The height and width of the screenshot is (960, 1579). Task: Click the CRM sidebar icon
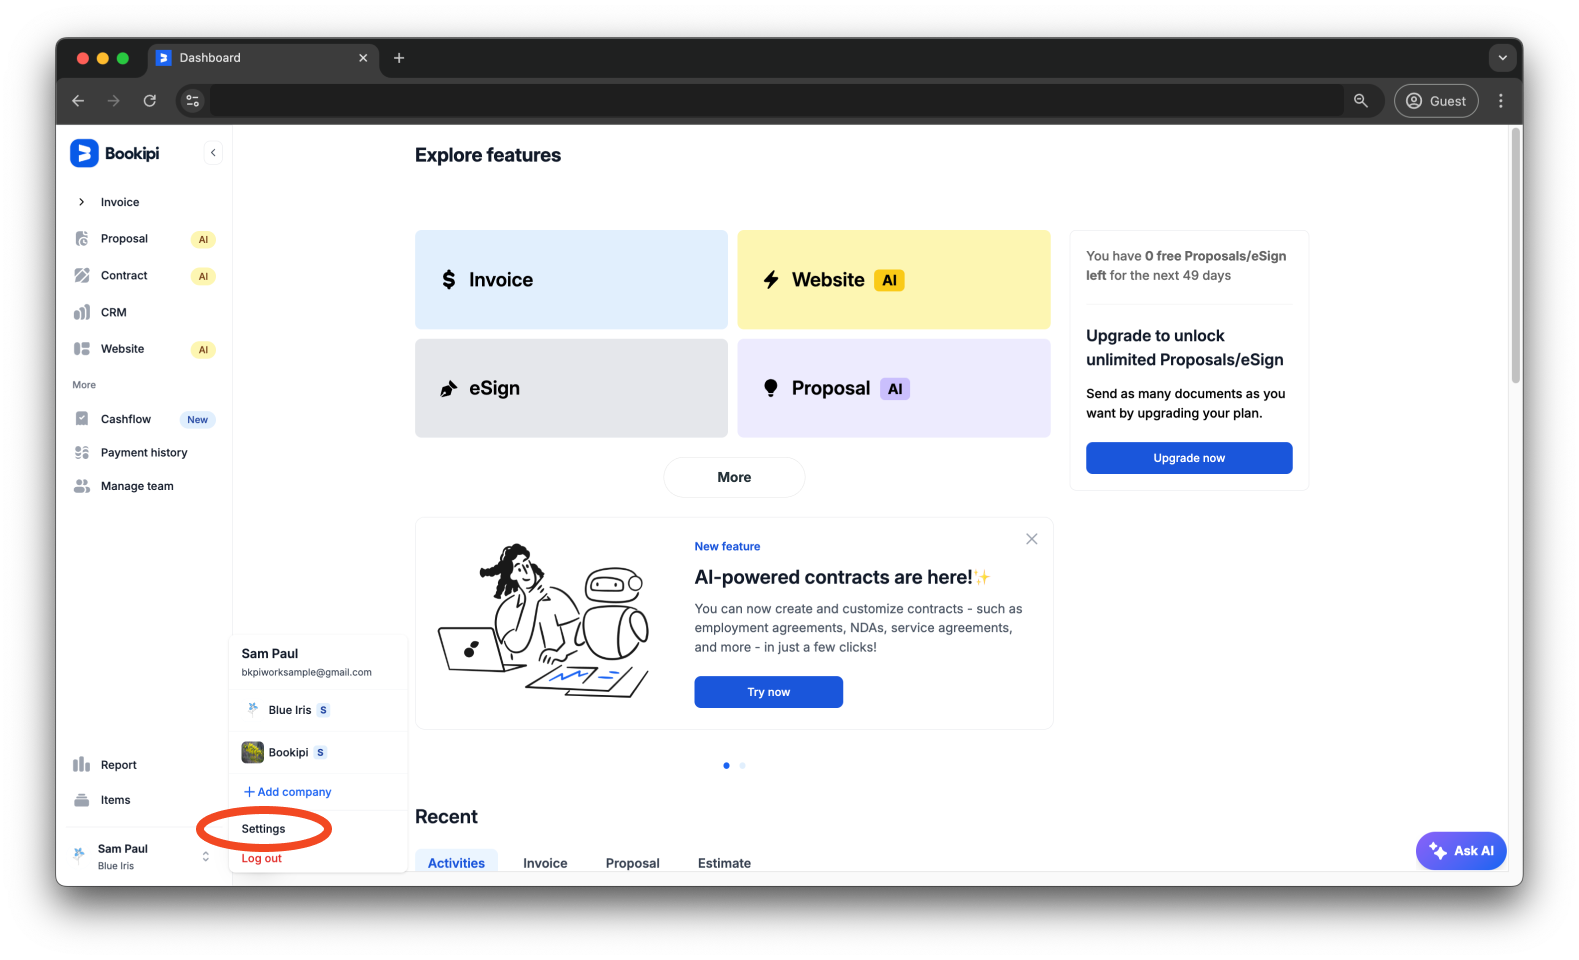click(82, 313)
